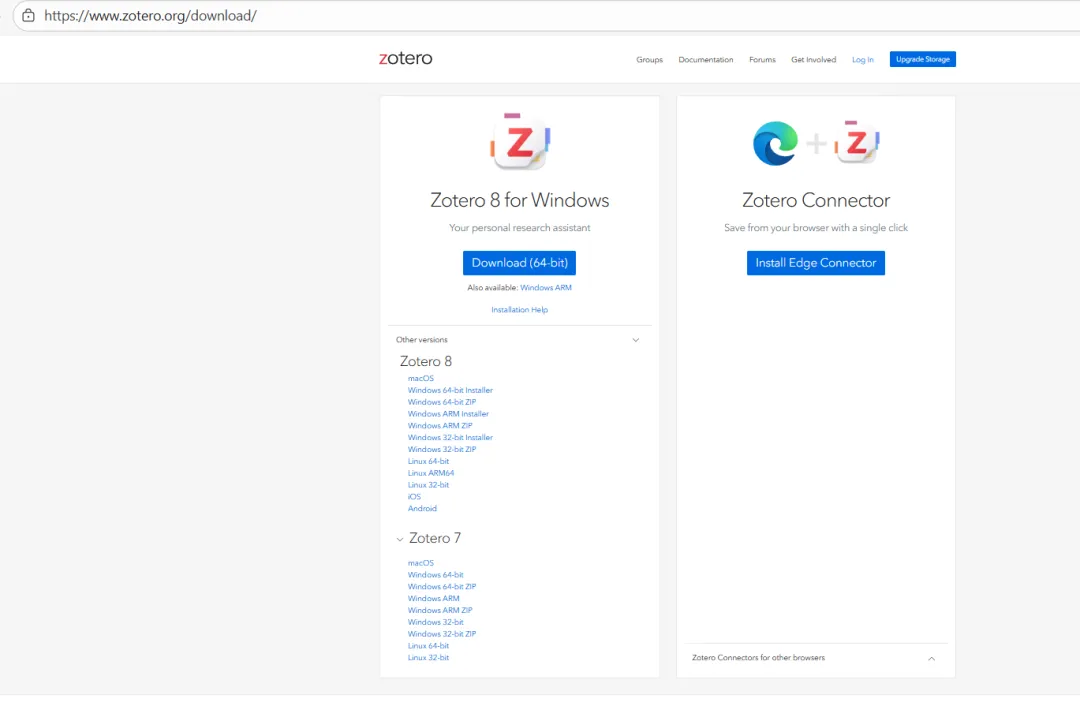Image resolution: width=1080 pixels, height=721 pixels.
Task: Download Zotero 7 Windows ARM ZIP
Action: click(439, 610)
